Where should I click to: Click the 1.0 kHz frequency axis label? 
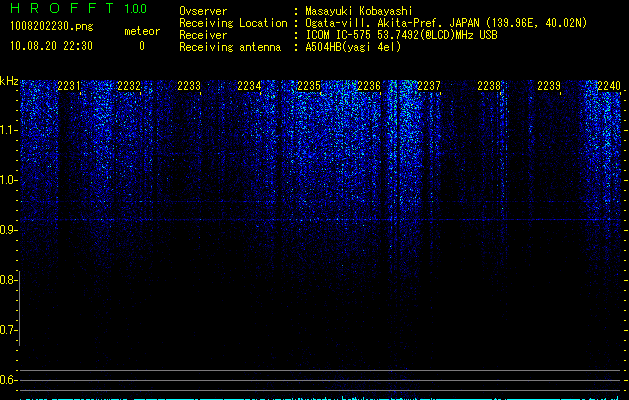coord(8,180)
